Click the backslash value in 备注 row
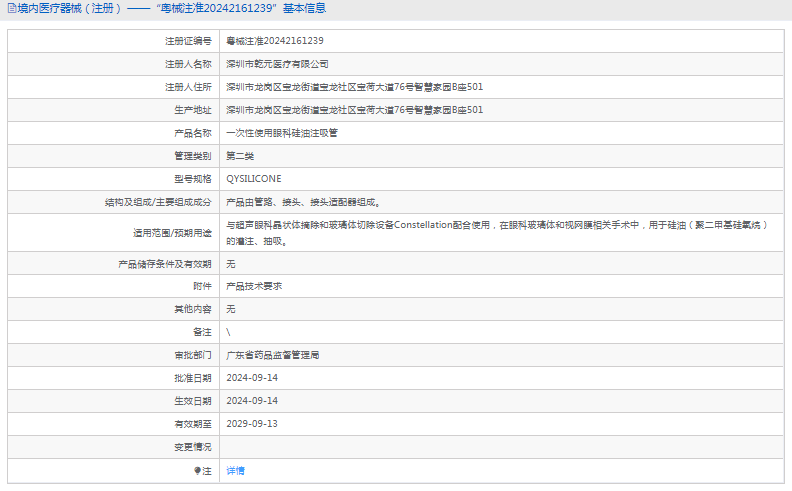The image size is (792, 491). point(228,332)
